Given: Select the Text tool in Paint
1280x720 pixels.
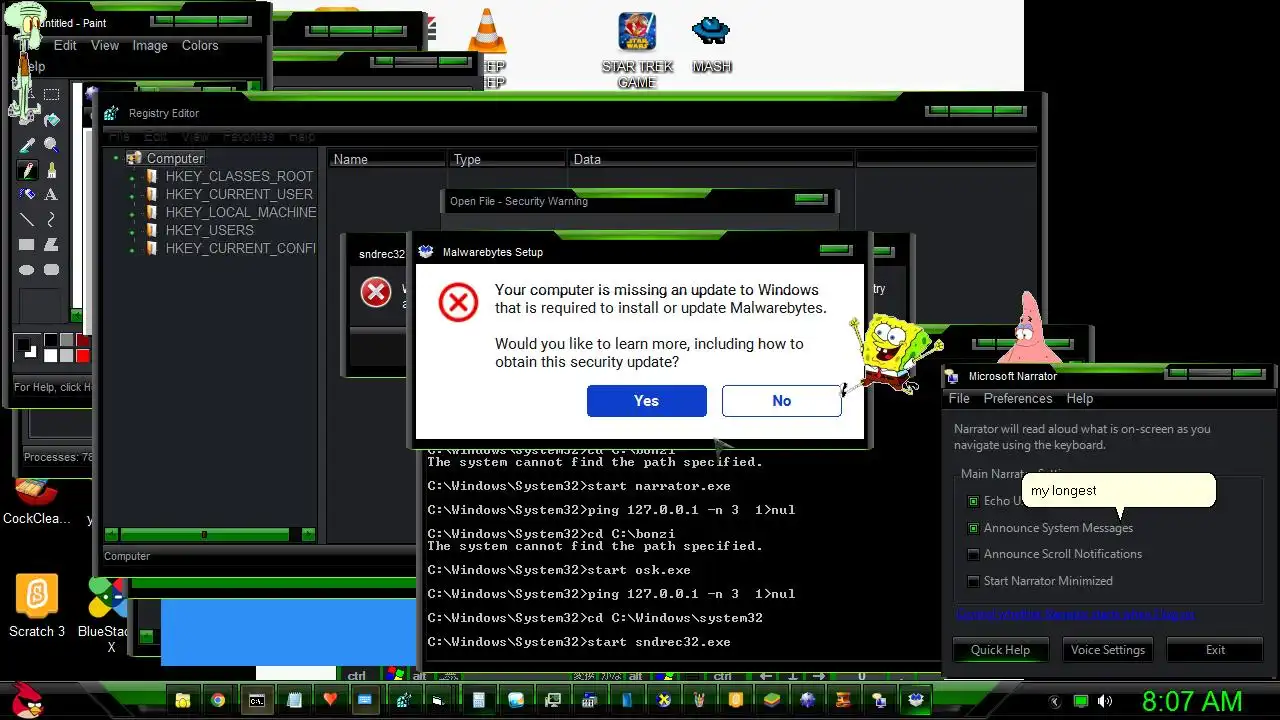Looking at the screenshot, I should click(51, 195).
